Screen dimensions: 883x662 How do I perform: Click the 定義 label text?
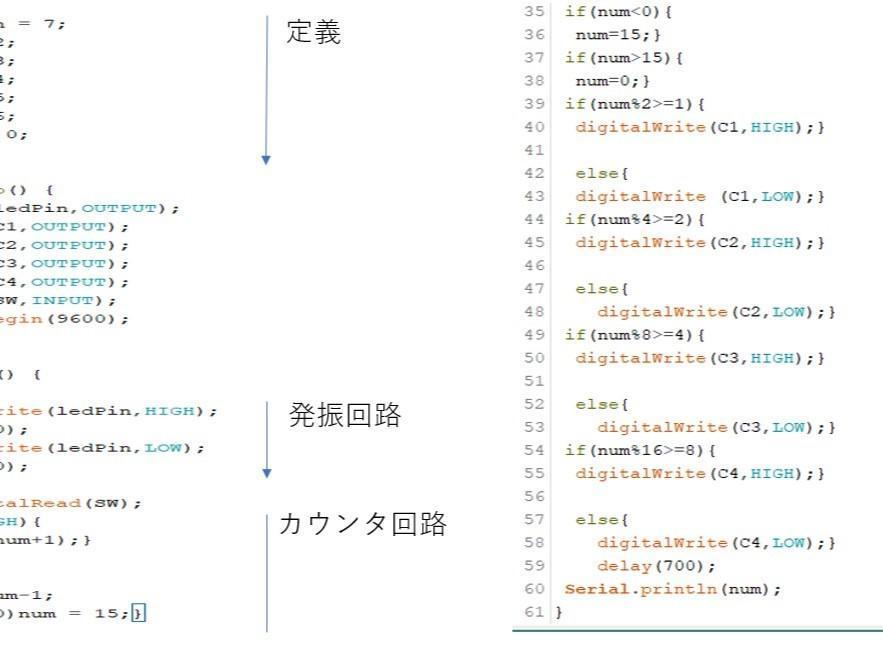click(x=313, y=32)
